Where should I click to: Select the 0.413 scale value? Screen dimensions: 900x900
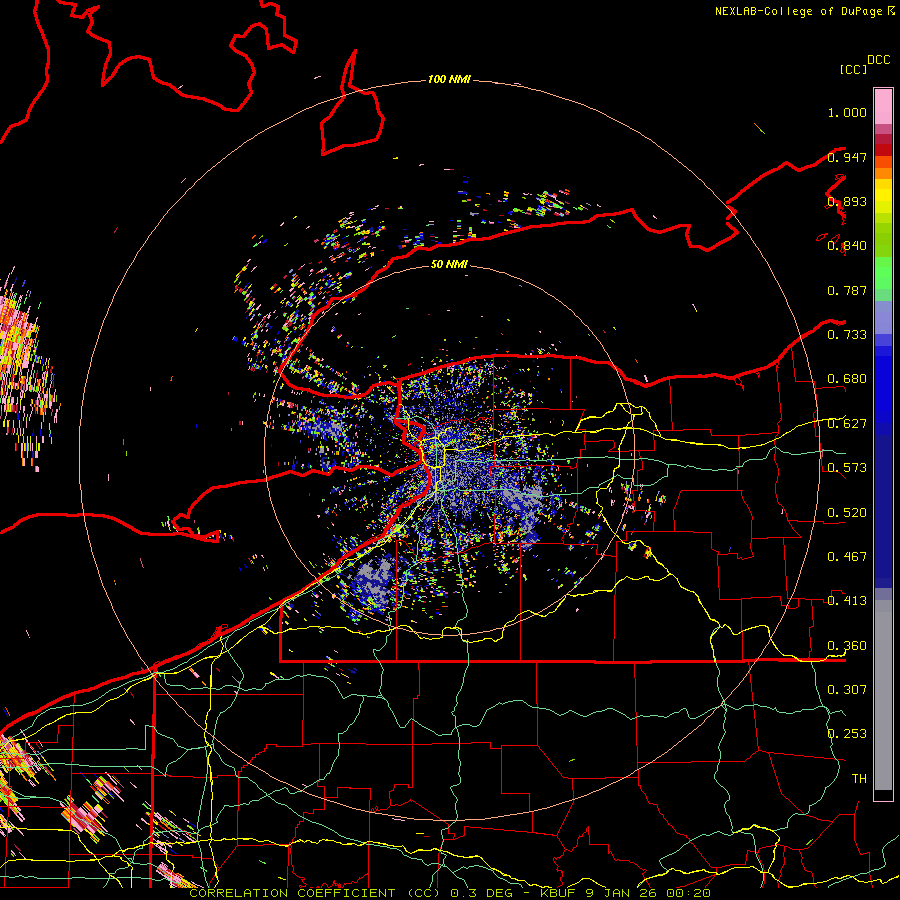click(x=847, y=601)
